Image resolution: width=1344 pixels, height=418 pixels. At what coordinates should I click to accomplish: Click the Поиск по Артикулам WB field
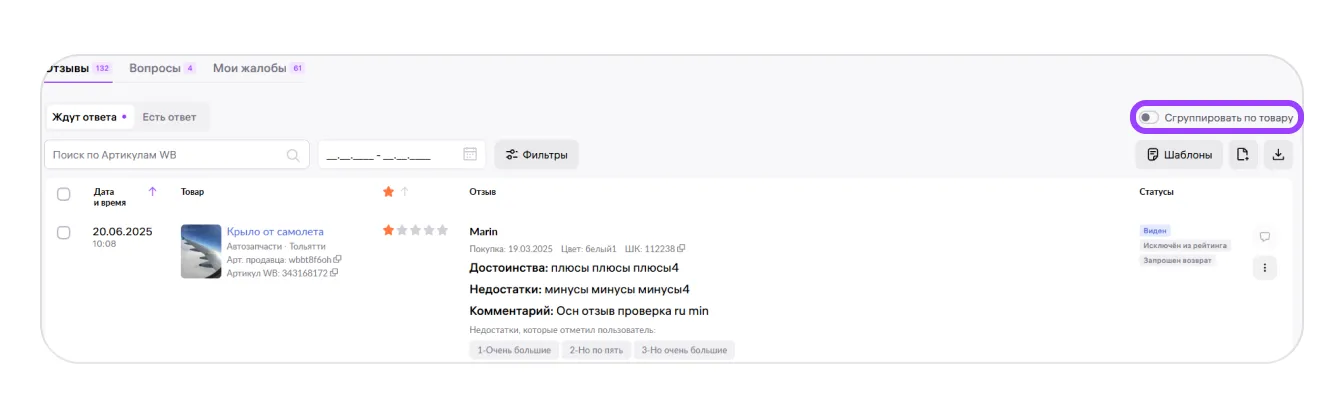[165, 155]
